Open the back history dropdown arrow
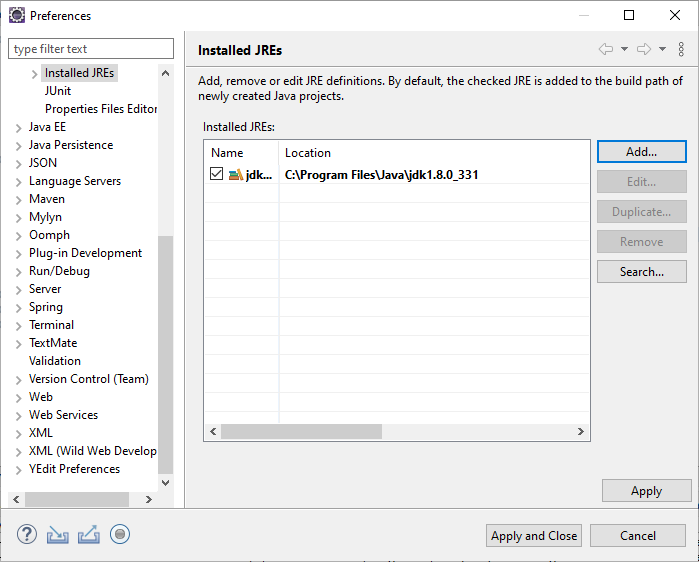The height and width of the screenshot is (562, 699). point(624,50)
